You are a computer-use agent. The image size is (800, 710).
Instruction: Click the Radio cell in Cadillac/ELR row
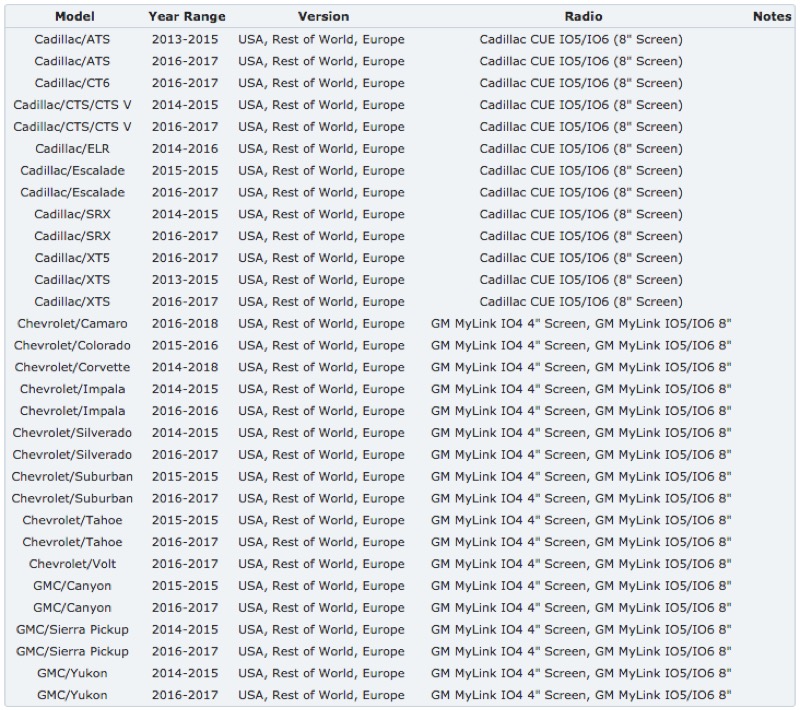click(x=581, y=149)
